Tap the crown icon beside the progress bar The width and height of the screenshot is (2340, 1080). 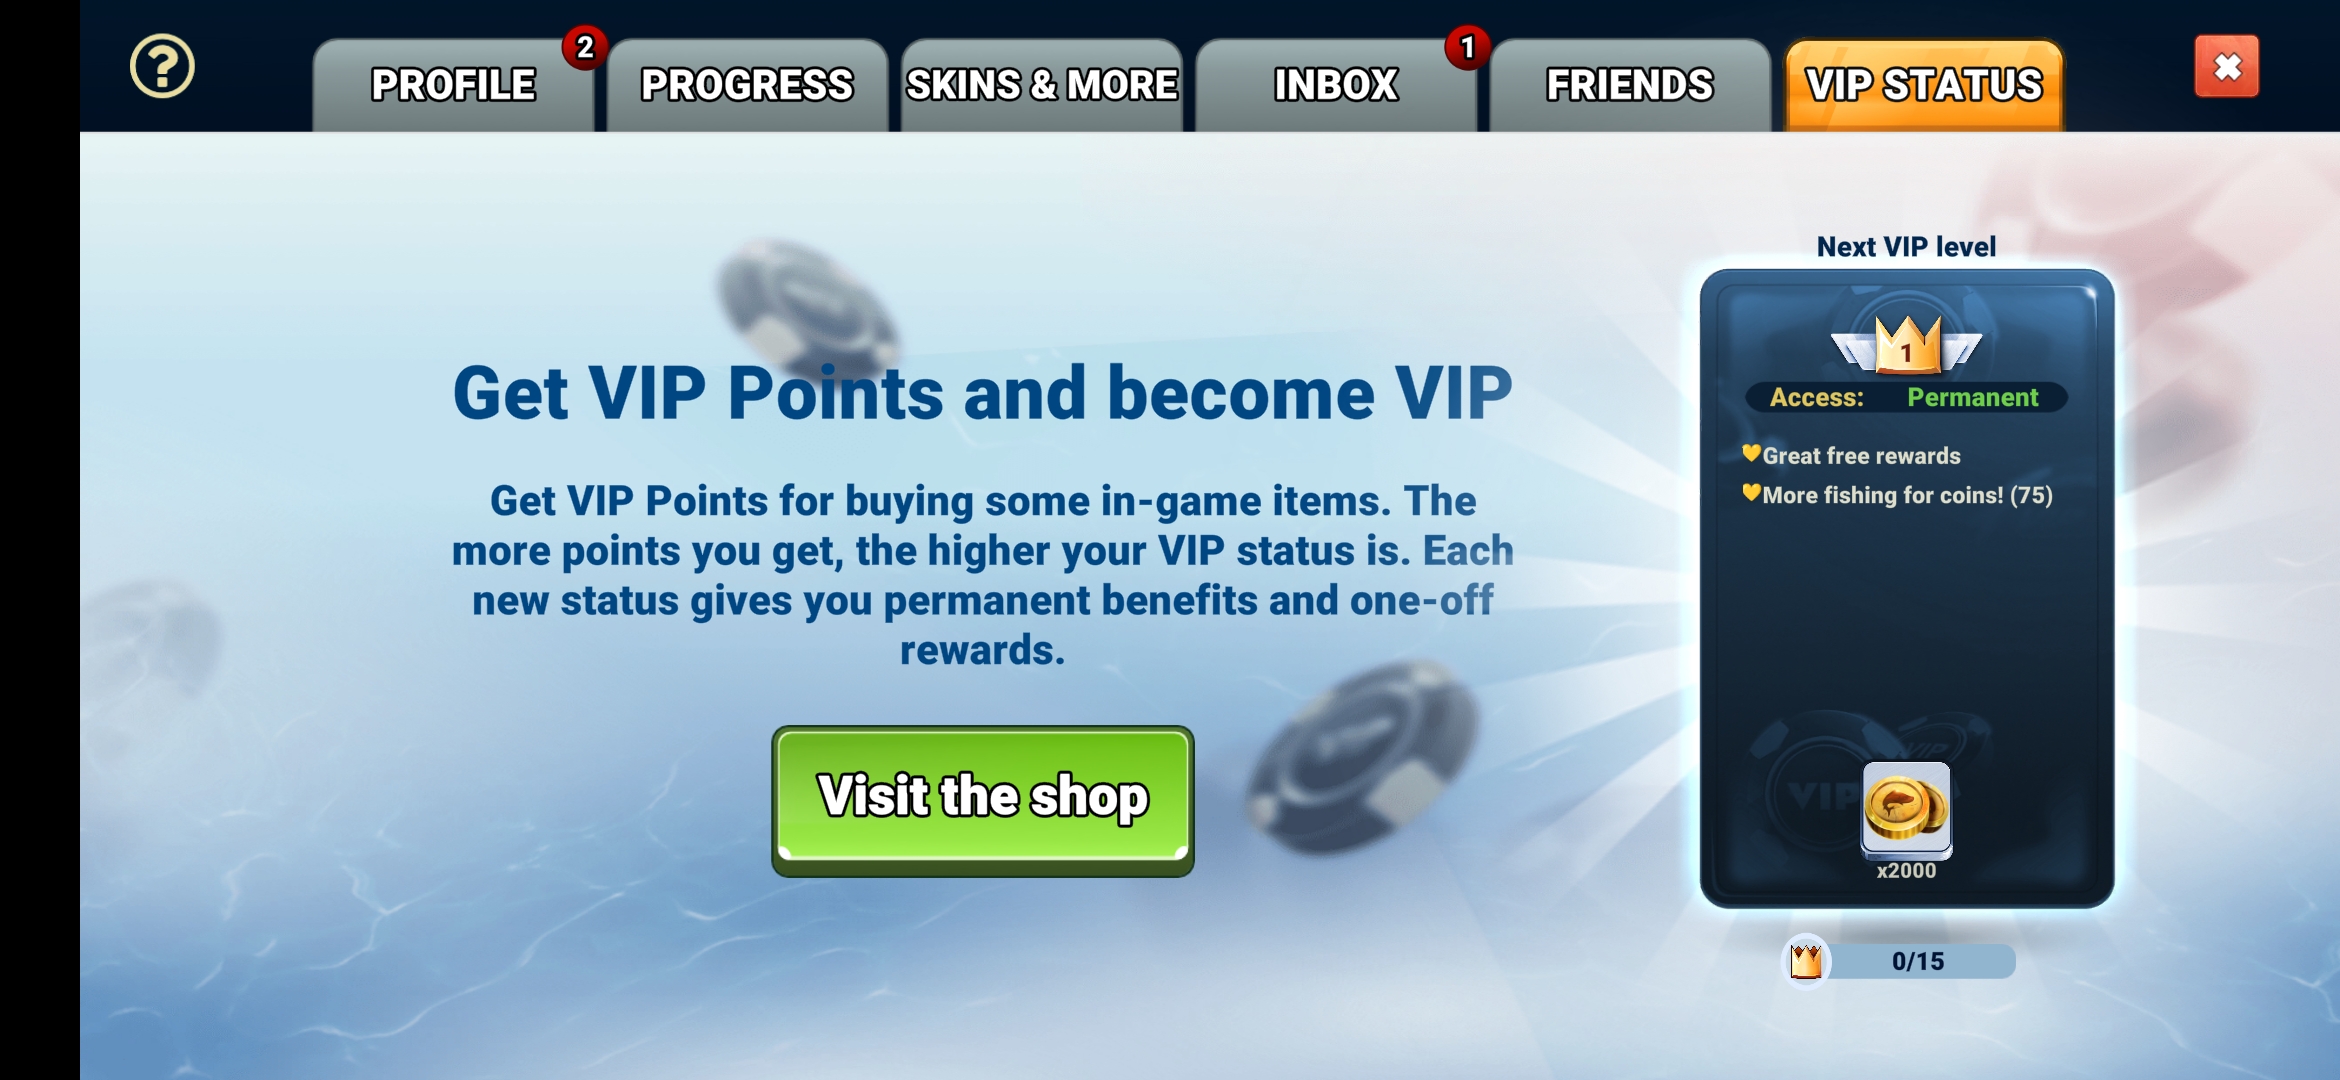[x=1806, y=961]
